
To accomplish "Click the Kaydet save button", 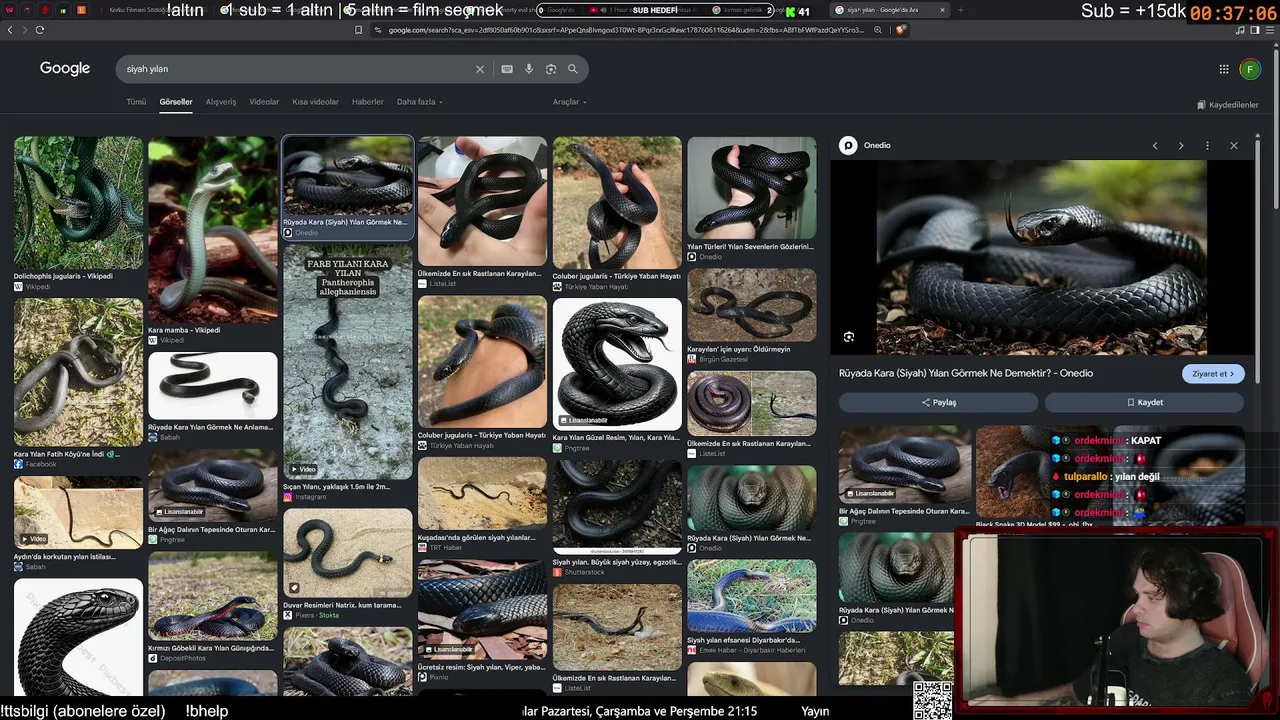I will point(1145,402).
